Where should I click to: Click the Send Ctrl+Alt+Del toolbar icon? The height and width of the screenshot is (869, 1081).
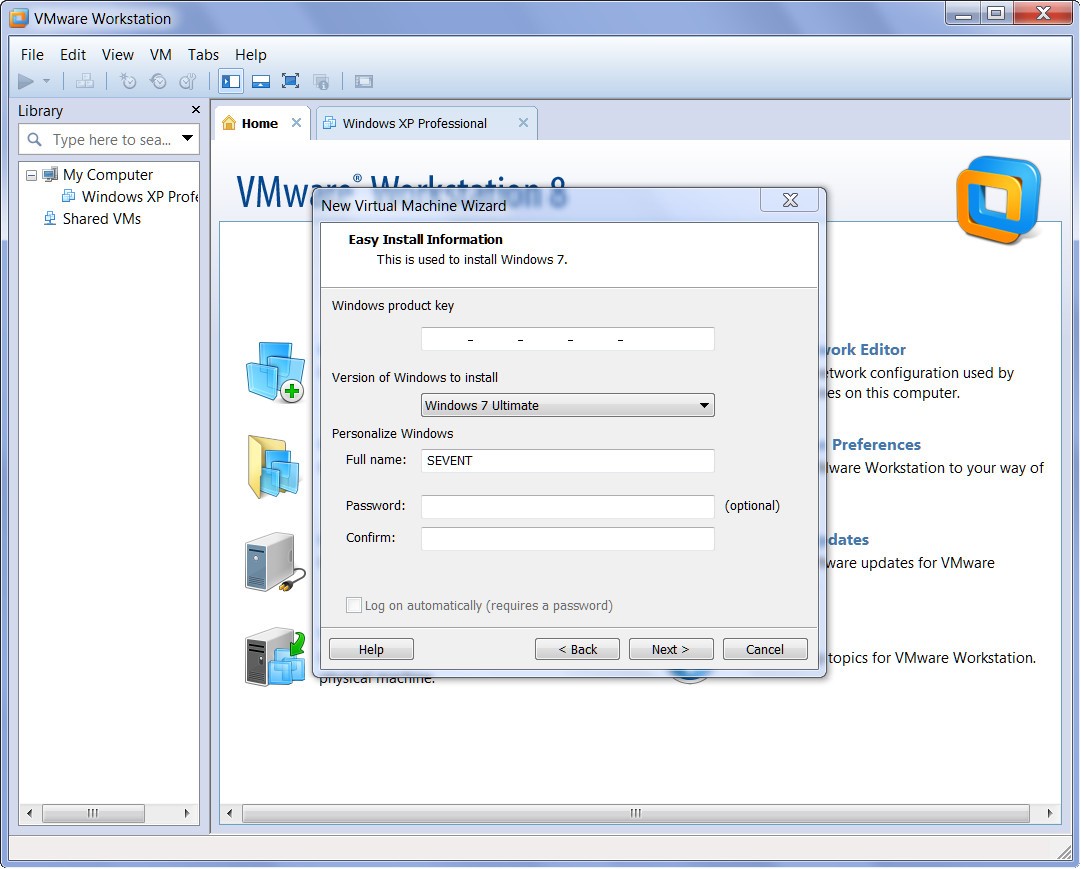click(x=85, y=81)
